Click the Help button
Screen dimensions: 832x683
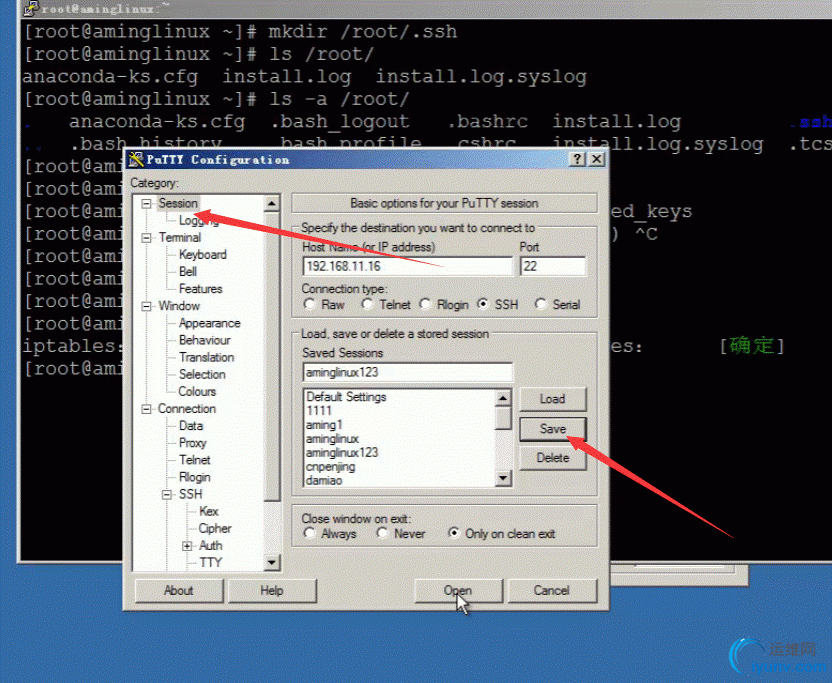pos(272,591)
